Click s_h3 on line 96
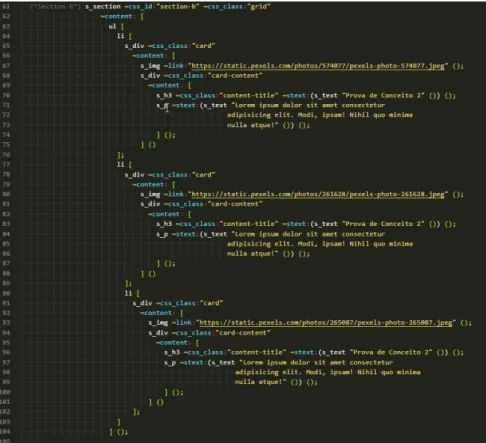Viewport: 486px width, 443px height. pyautogui.click(x=172, y=352)
